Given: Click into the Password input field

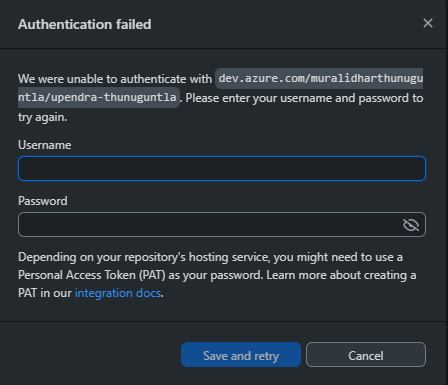Looking at the screenshot, I should pyautogui.click(x=210, y=225).
